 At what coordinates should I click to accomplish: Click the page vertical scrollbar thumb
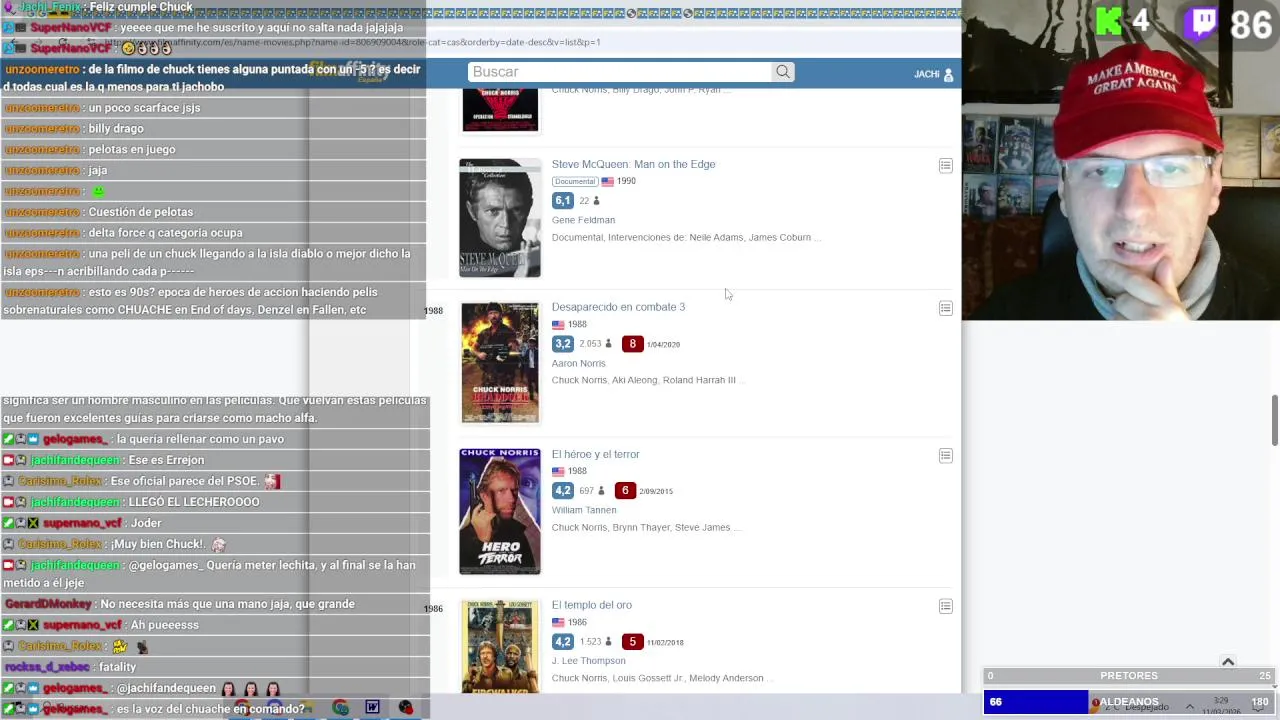1274,420
